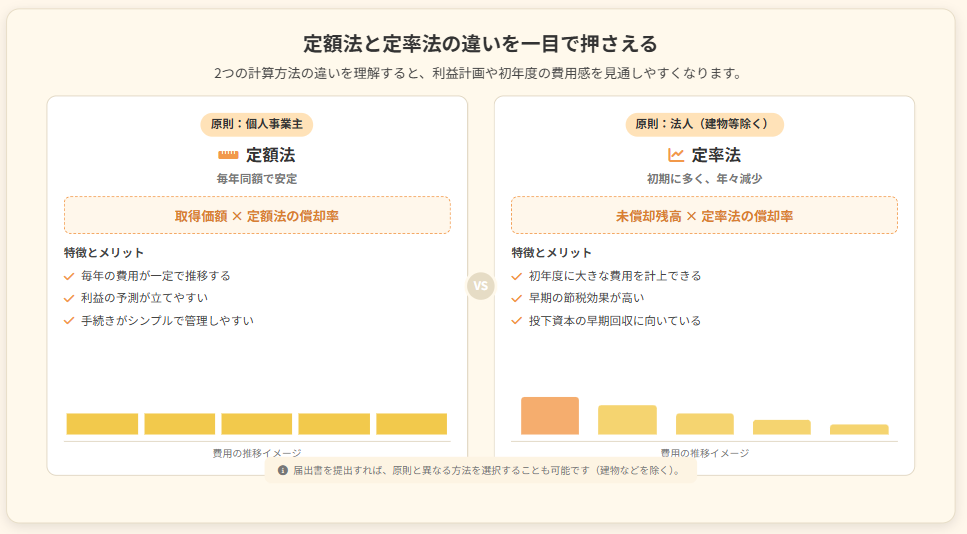Click the first yellow bar in 定額法 chart
The height and width of the screenshot is (534, 967).
click(102, 424)
